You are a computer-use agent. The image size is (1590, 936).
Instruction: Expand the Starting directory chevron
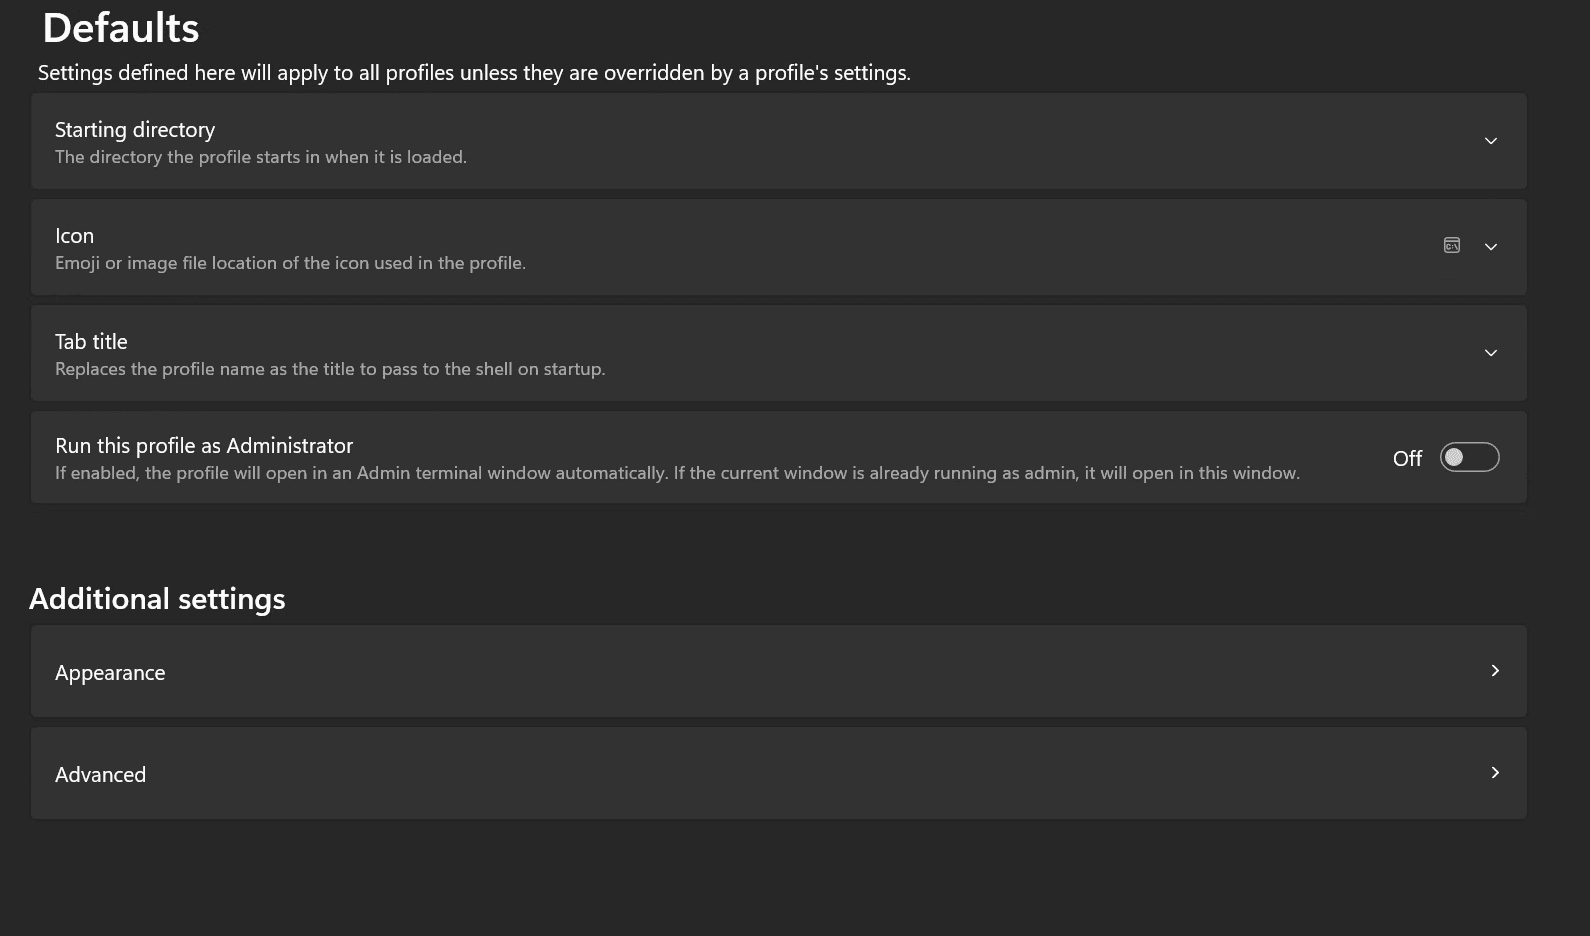coord(1491,141)
